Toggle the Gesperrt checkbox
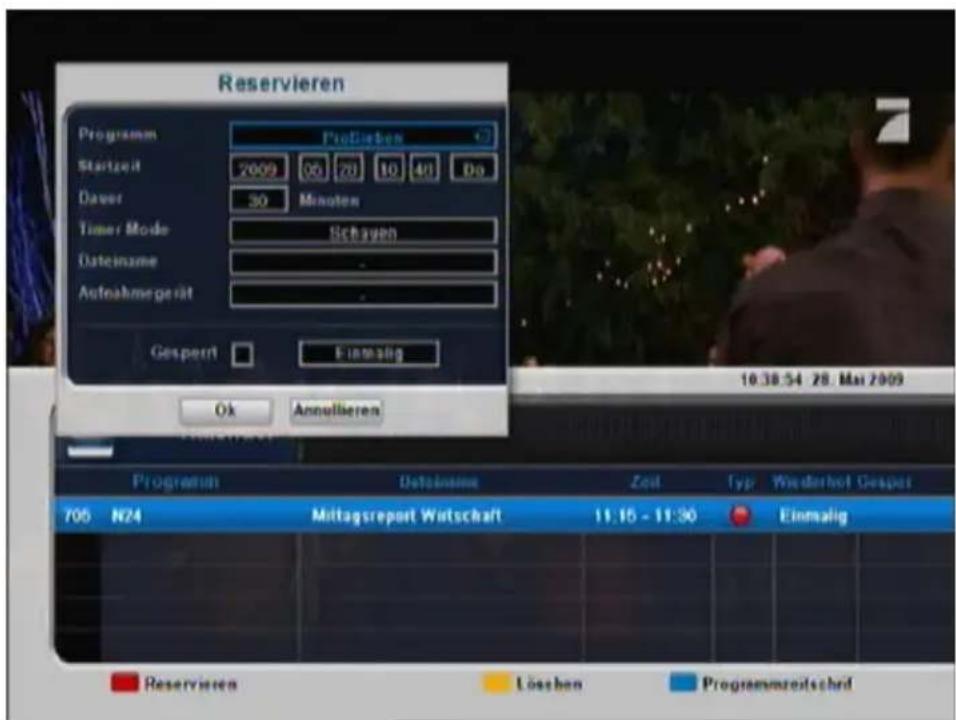Viewport: 956px width, 720px height. point(243,354)
